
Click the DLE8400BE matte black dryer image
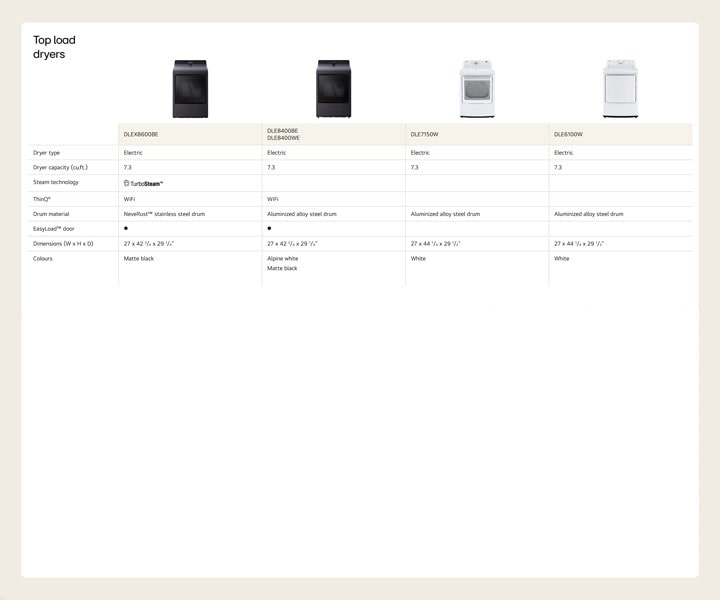coord(334,89)
